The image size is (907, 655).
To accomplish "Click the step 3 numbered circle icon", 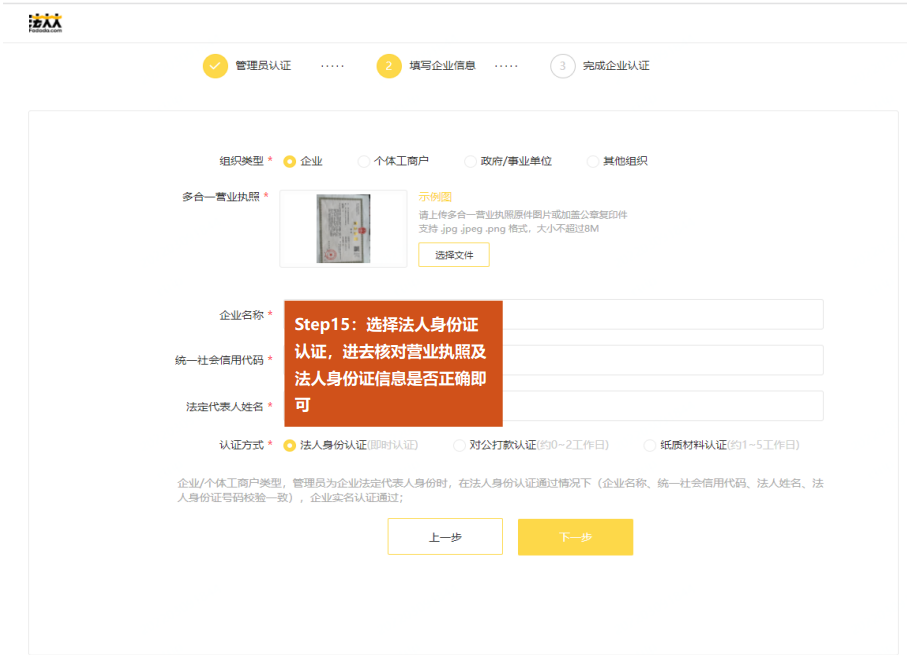I will tap(562, 66).
